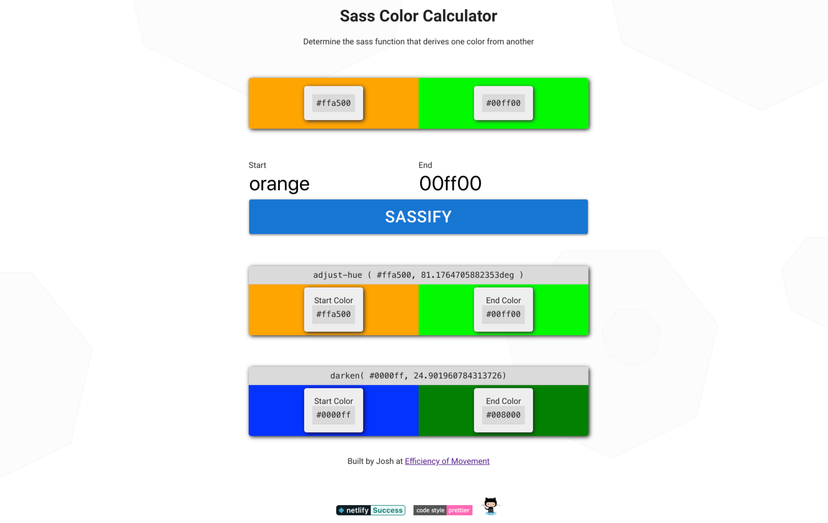Click the End Color #008000 card

[x=503, y=410]
